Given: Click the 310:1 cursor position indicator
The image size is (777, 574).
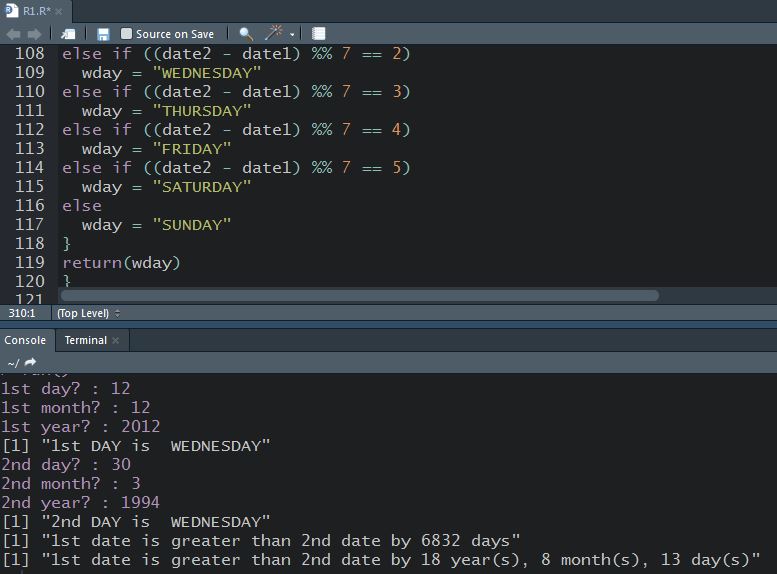Looking at the screenshot, I should tap(23, 313).
